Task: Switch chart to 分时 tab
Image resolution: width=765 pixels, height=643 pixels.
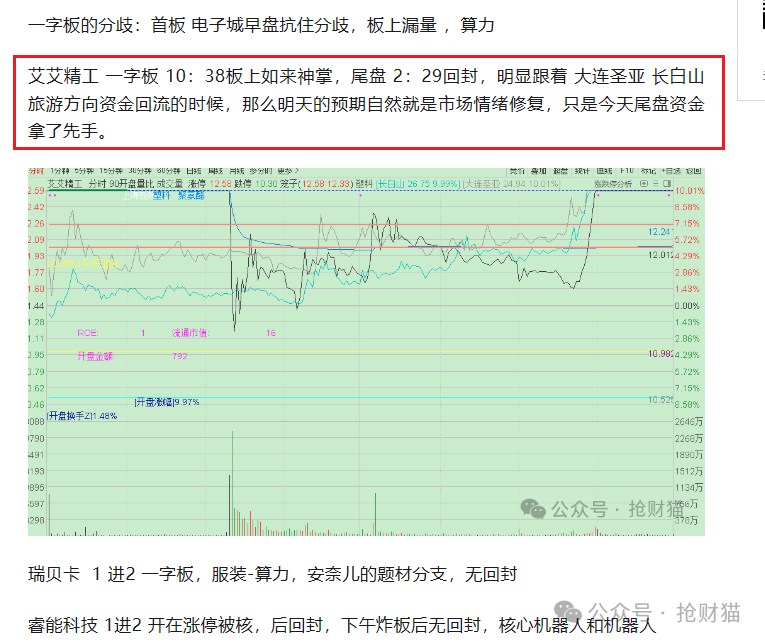Action: pos(36,171)
